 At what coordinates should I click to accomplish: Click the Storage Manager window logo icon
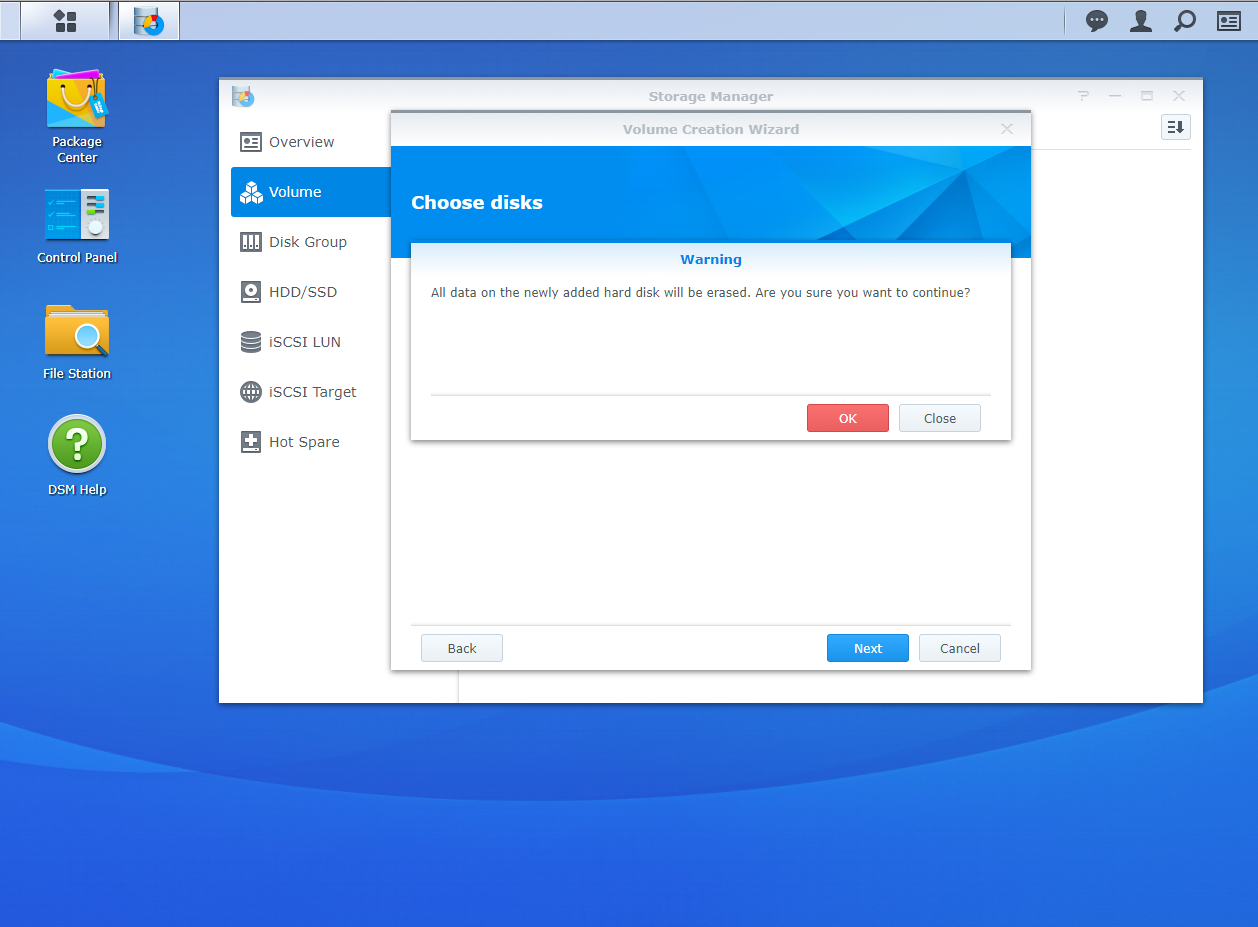point(243,96)
